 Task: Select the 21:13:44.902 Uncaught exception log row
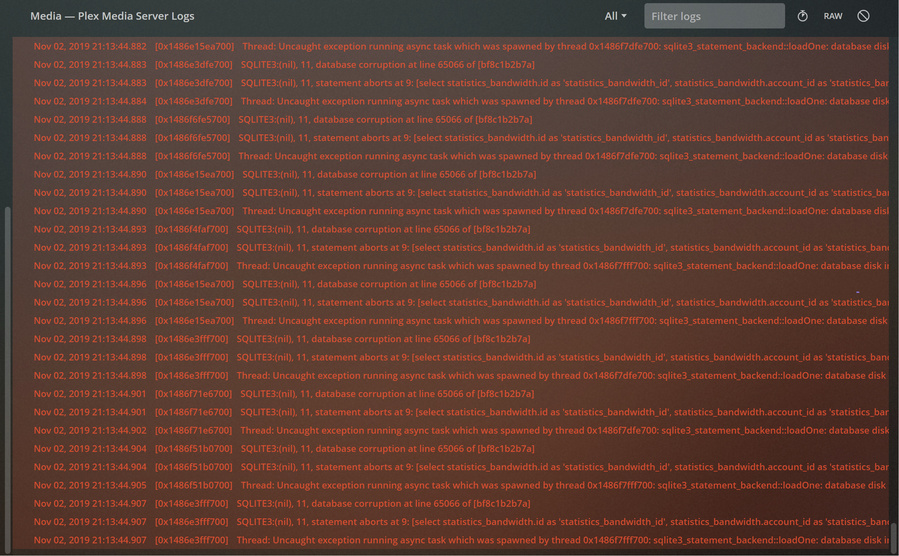pos(451,430)
